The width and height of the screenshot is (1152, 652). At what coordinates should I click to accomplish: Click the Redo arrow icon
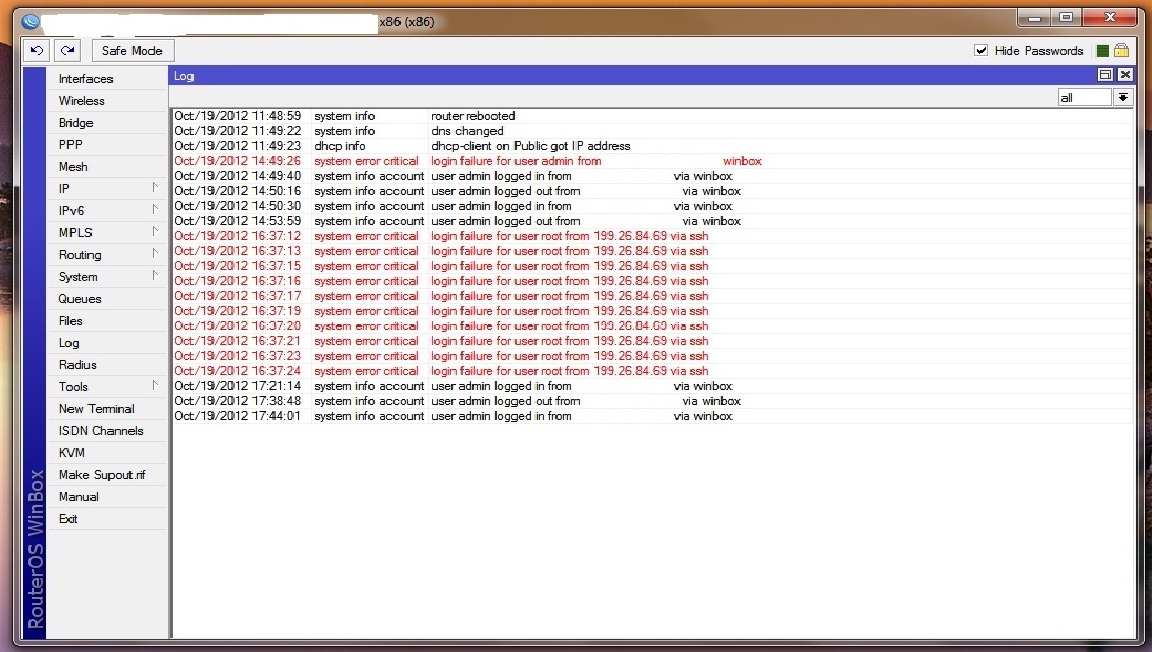pos(67,50)
